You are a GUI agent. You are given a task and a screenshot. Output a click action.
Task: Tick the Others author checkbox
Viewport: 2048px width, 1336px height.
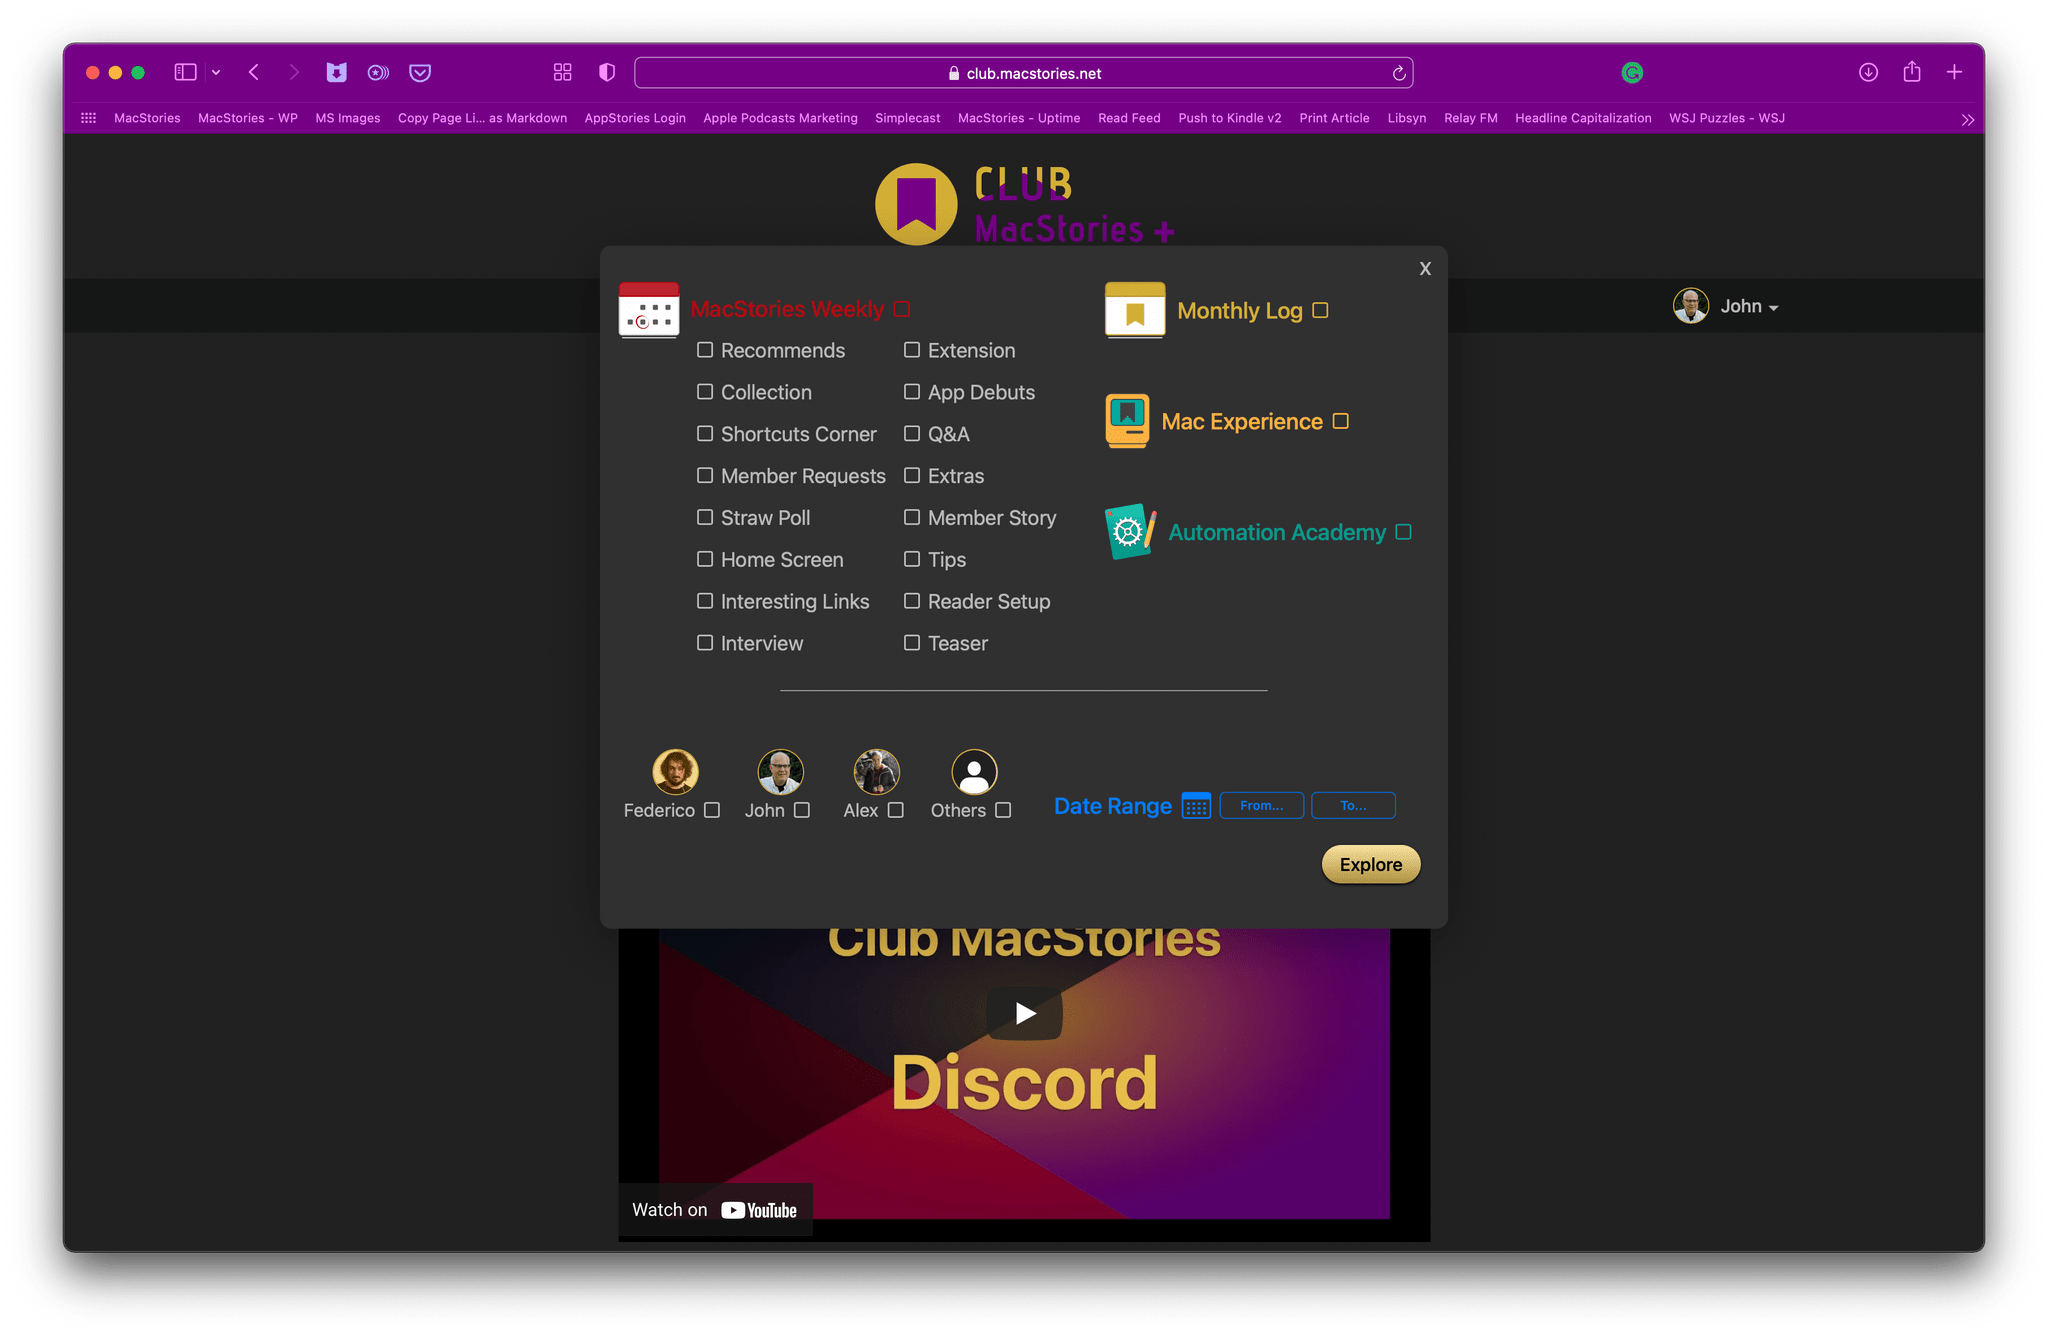coord(1003,810)
